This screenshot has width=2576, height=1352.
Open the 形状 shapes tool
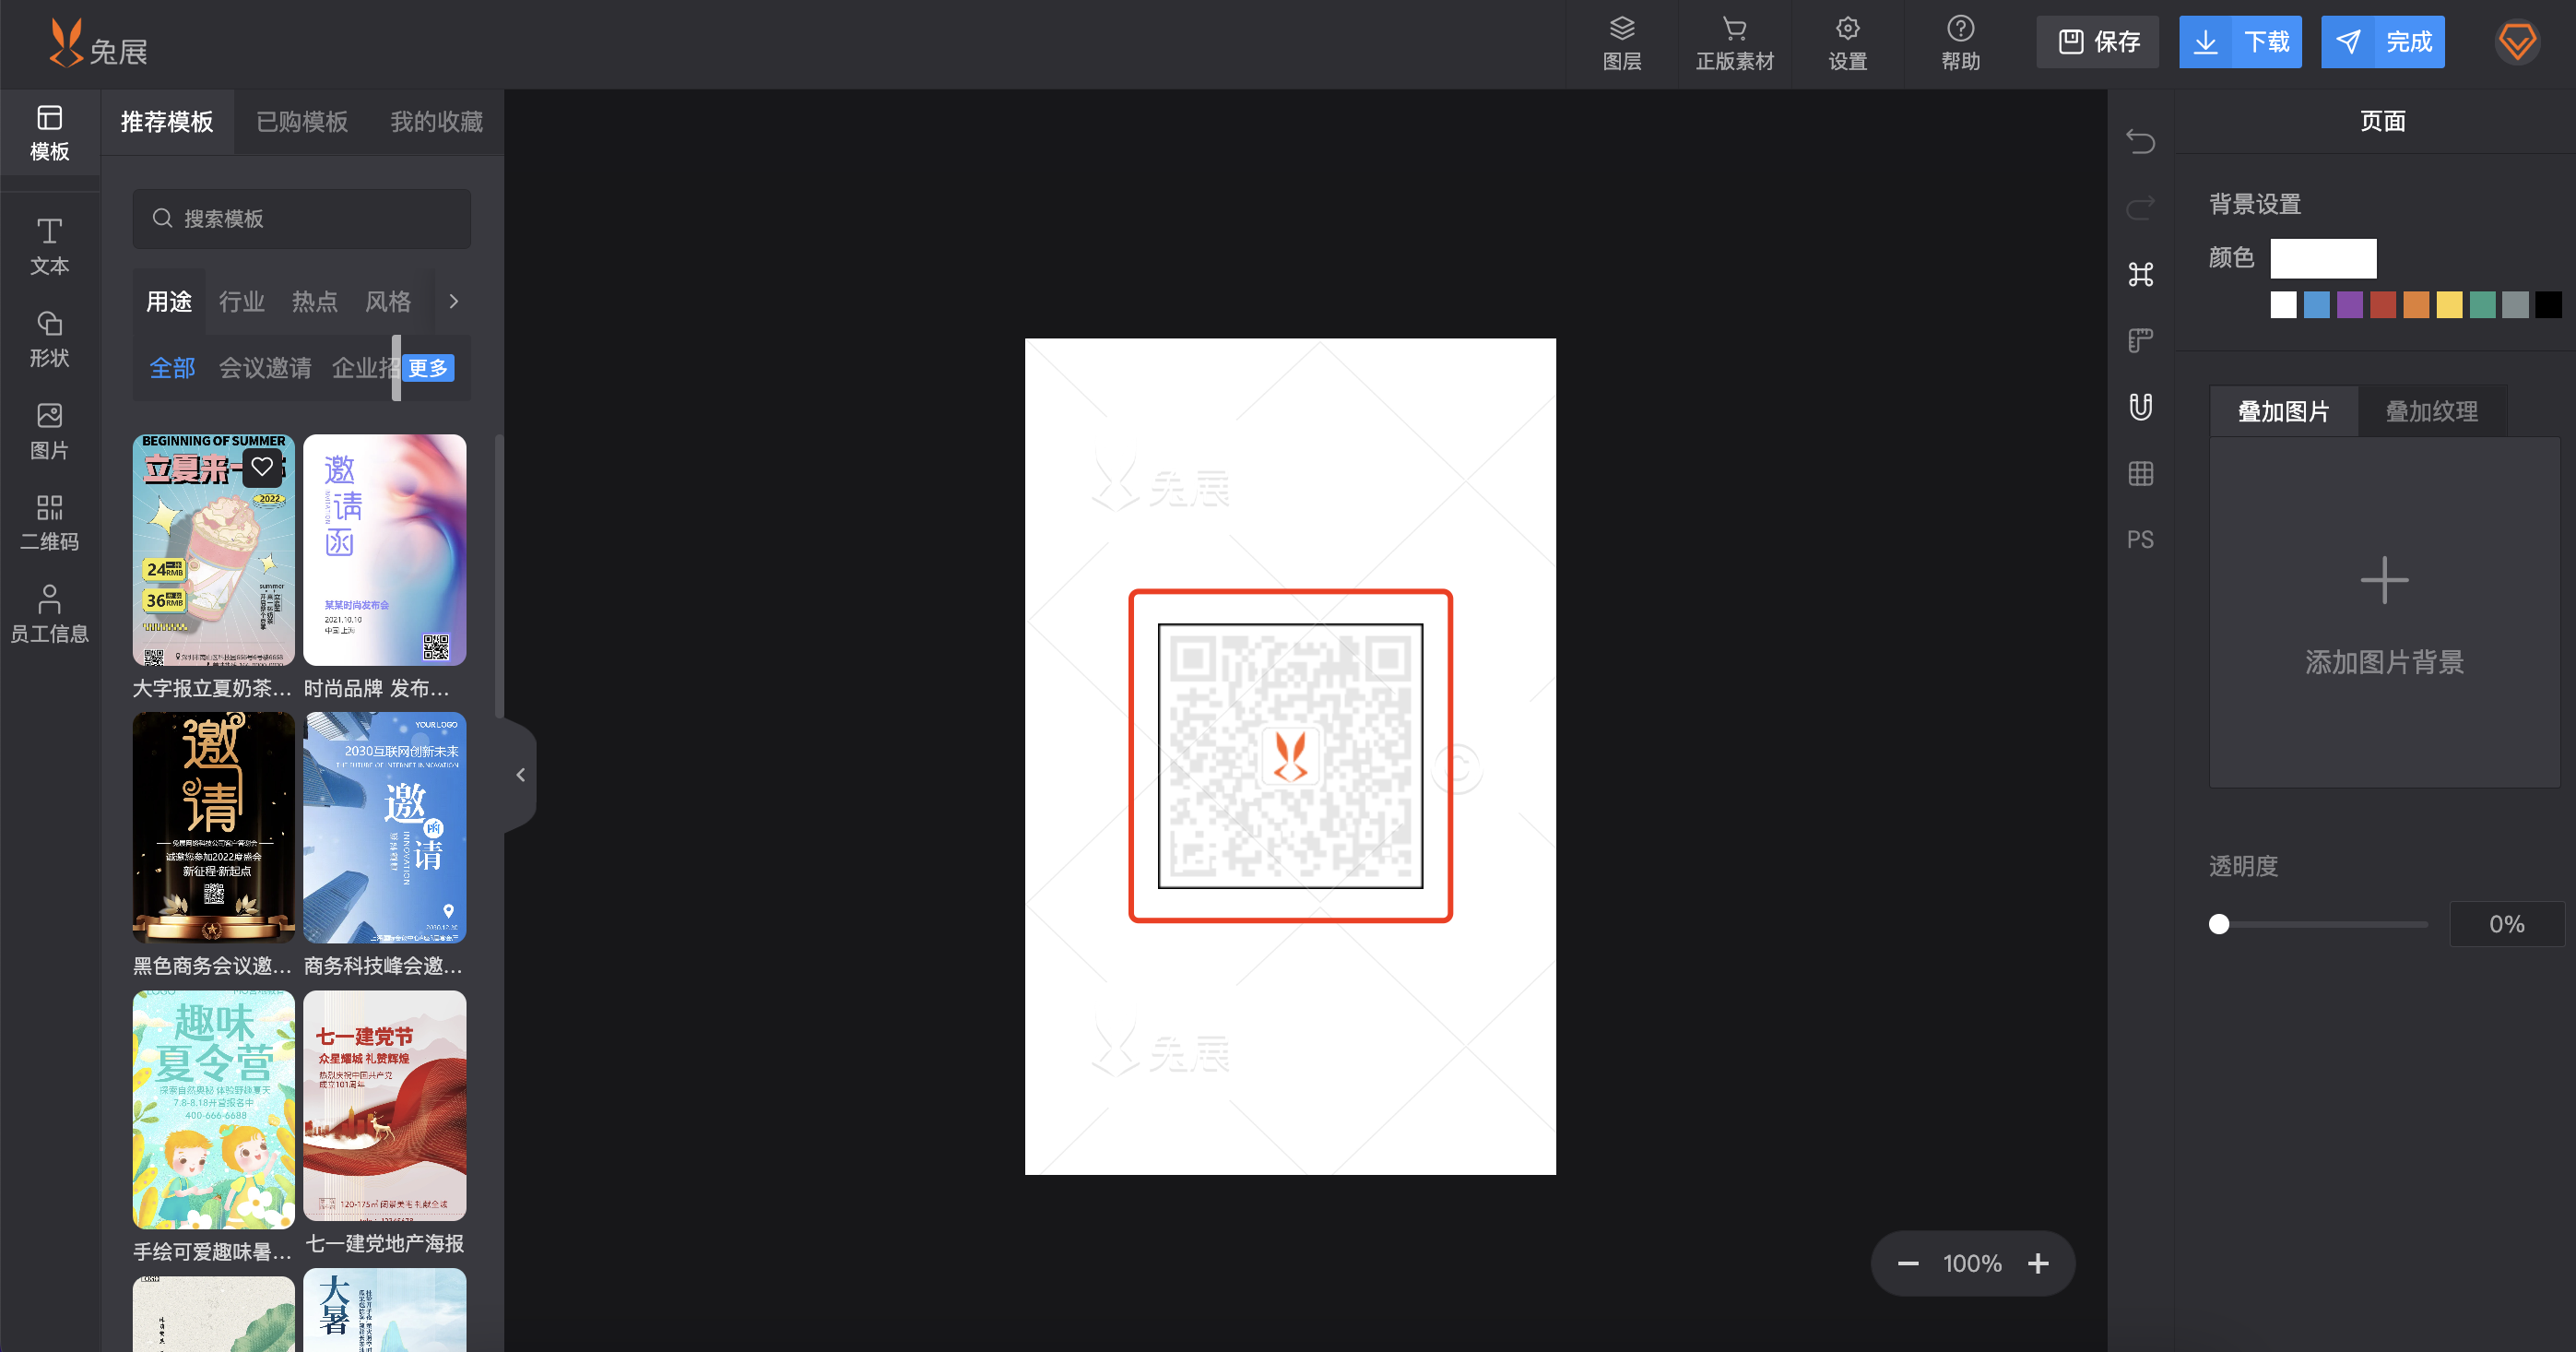pyautogui.click(x=49, y=339)
